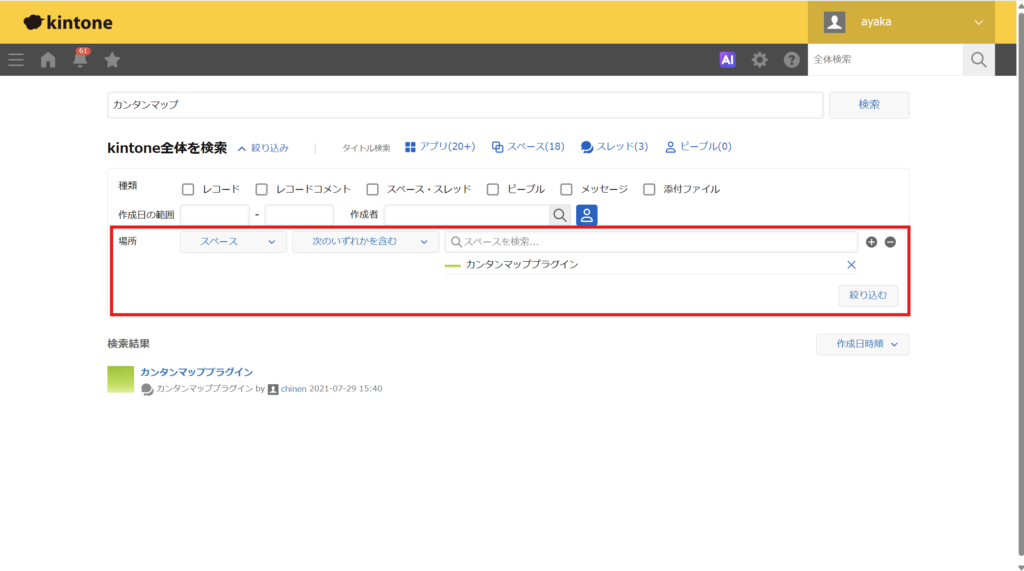Switch to アプリ(20+) title search tab
This screenshot has height=571, width=1024.
pos(440,147)
